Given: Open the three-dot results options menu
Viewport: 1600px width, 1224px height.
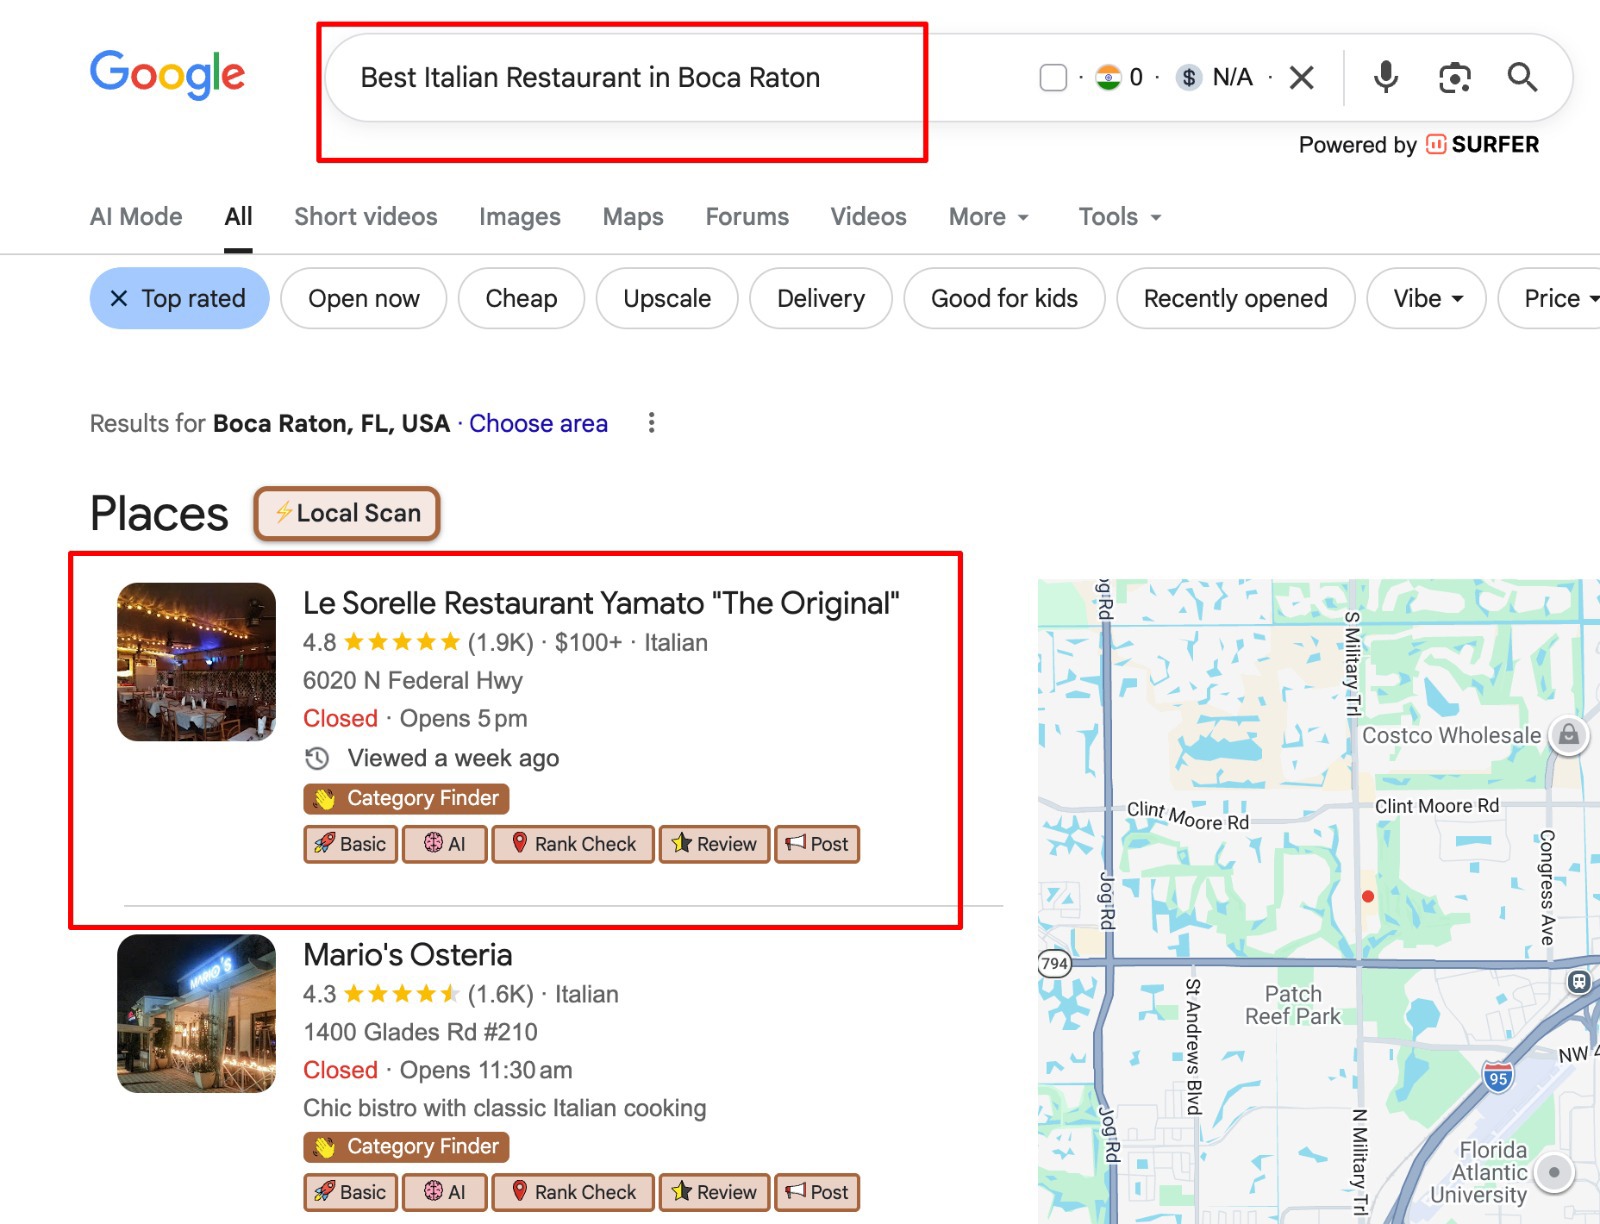Looking at the screenshot, I should (651, 423).
